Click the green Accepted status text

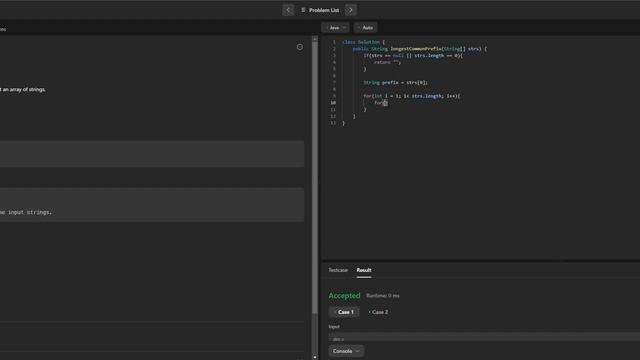tap(344, 296)
